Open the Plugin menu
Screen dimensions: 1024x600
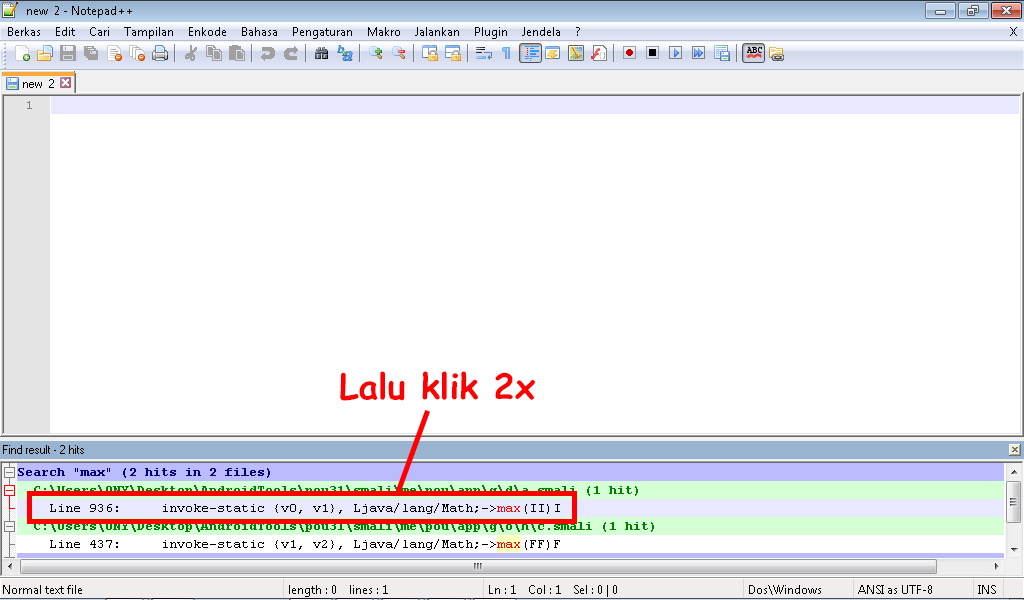[490, 32]
